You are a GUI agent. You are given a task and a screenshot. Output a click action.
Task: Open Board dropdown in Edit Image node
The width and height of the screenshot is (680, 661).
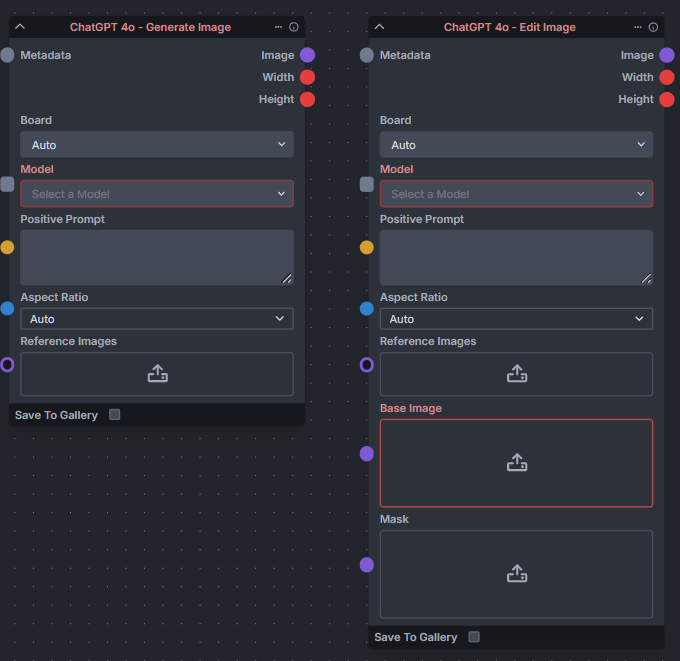tap(517, 144)
